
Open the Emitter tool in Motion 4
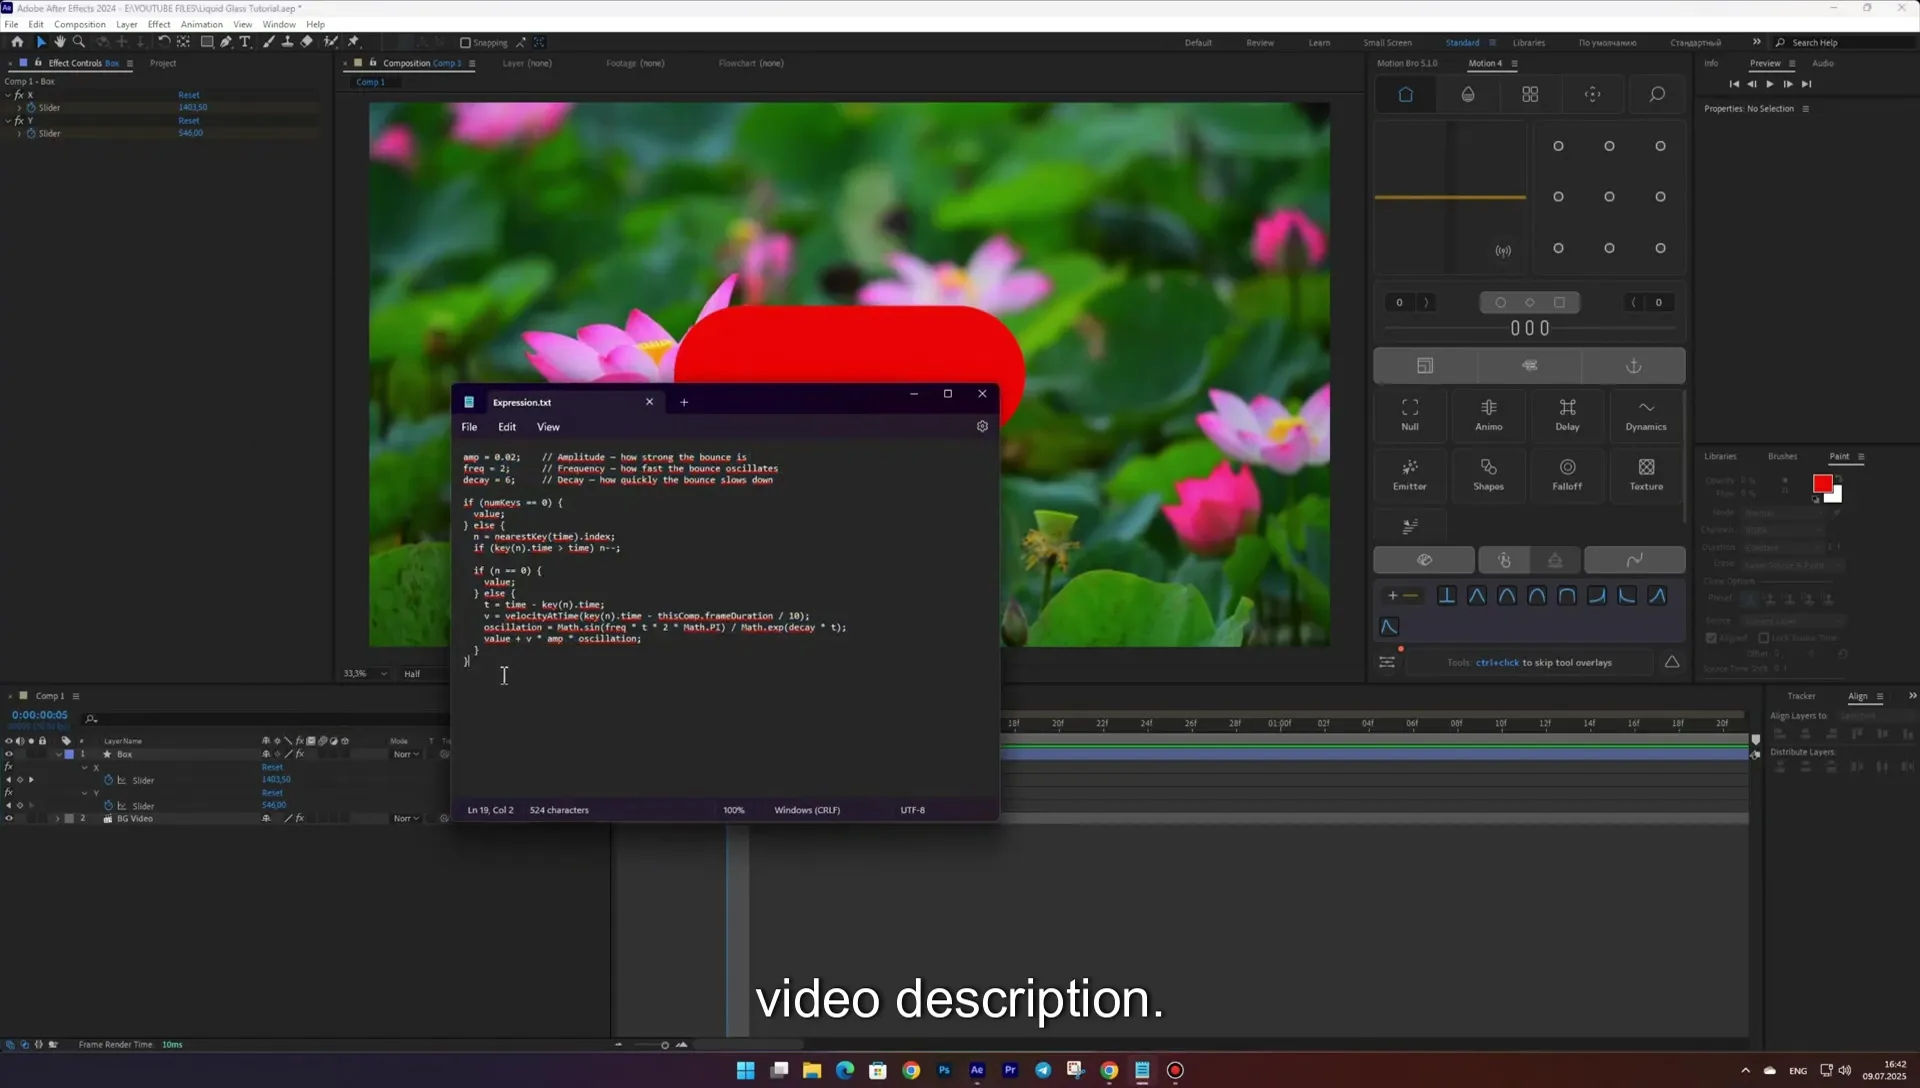click(x=1410, y=474)
